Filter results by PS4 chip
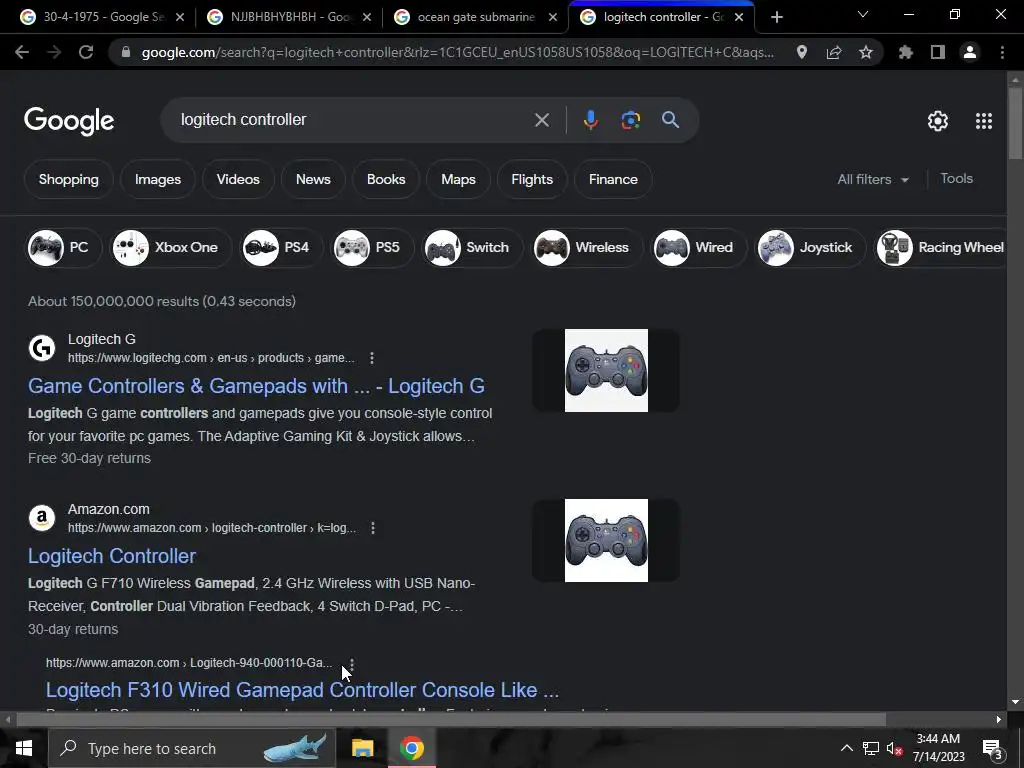Screen dimensions: 1024x768 pos(281,248)
